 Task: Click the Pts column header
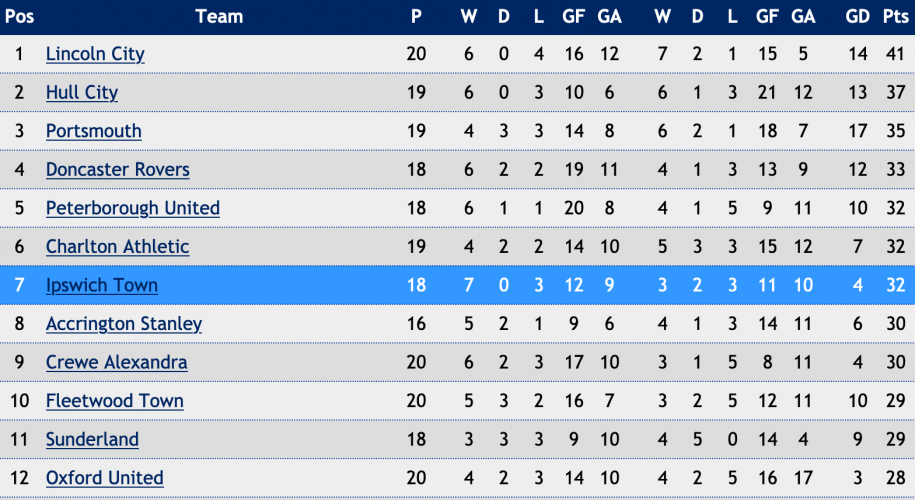click(895, 16)
